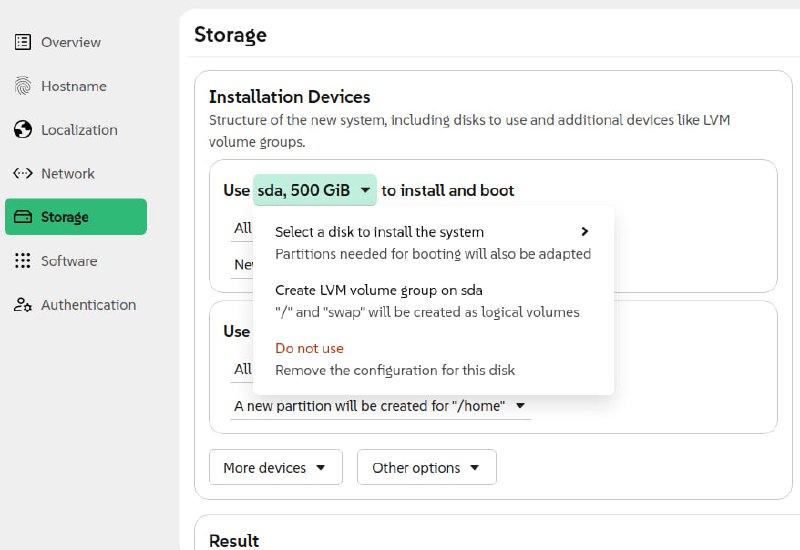This screenshot has width=800, height=550.
Task: Open the Other options dropdown
Action: 427,467
